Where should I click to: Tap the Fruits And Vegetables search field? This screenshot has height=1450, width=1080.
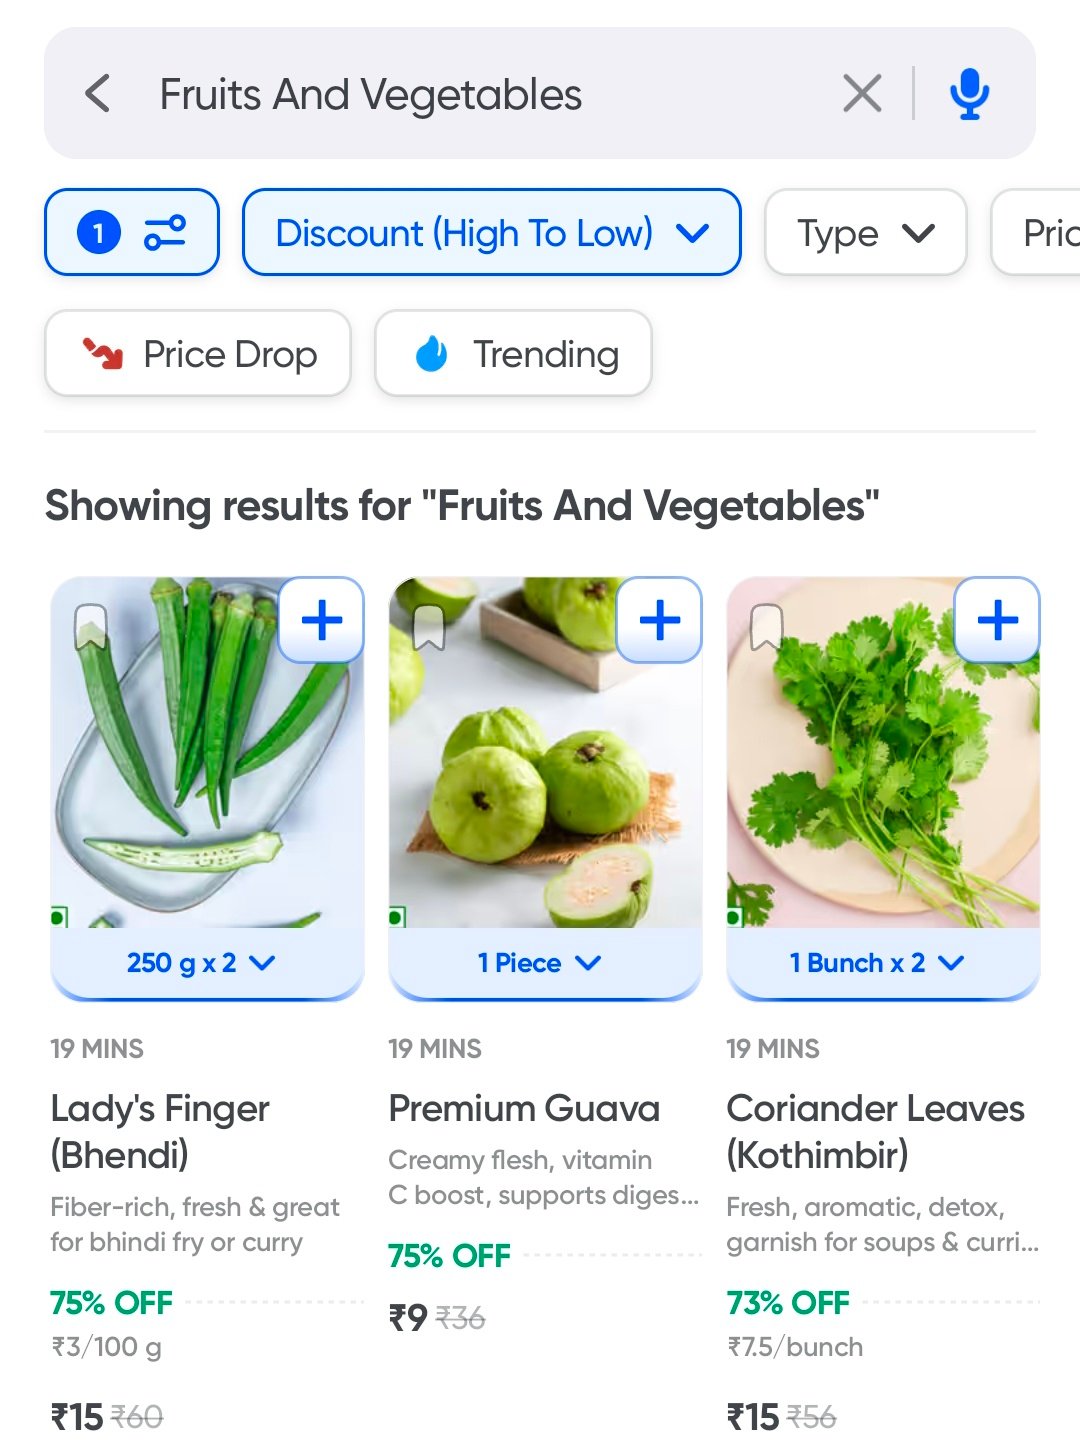[x=480, y=95]
